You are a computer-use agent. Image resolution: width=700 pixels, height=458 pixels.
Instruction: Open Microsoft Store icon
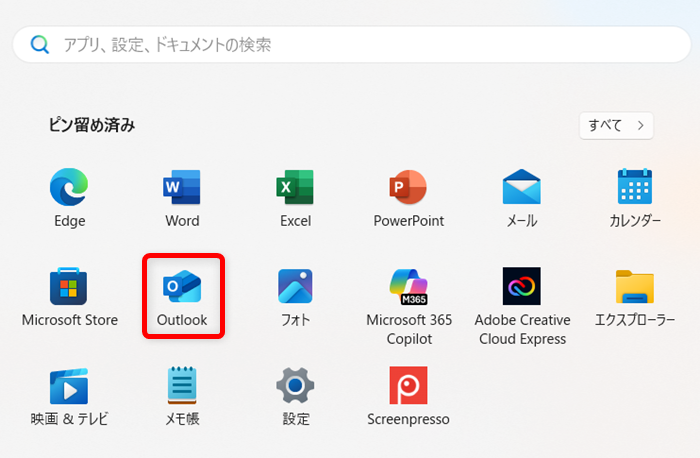tap(69, 287)
